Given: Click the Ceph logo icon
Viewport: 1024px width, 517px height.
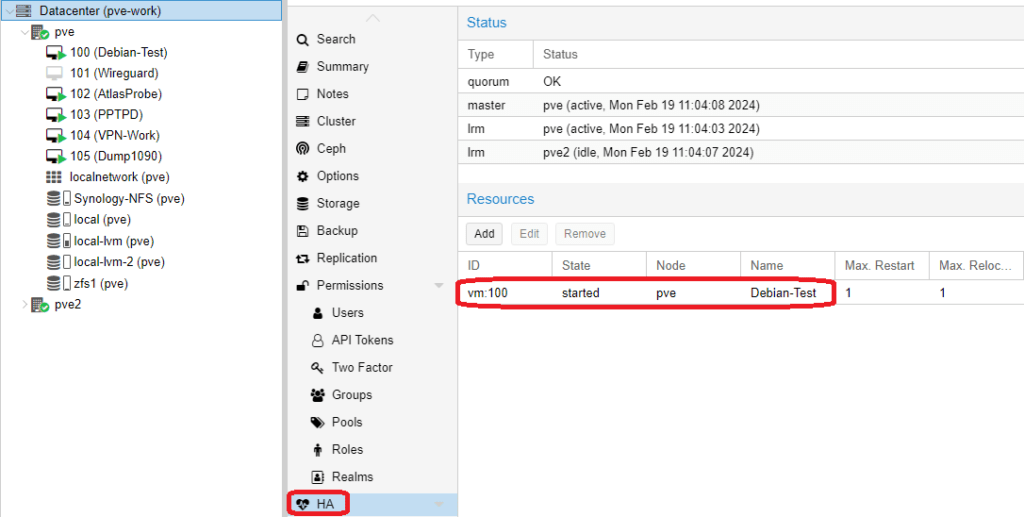Looking at the screenshot, I should point(302,149).
